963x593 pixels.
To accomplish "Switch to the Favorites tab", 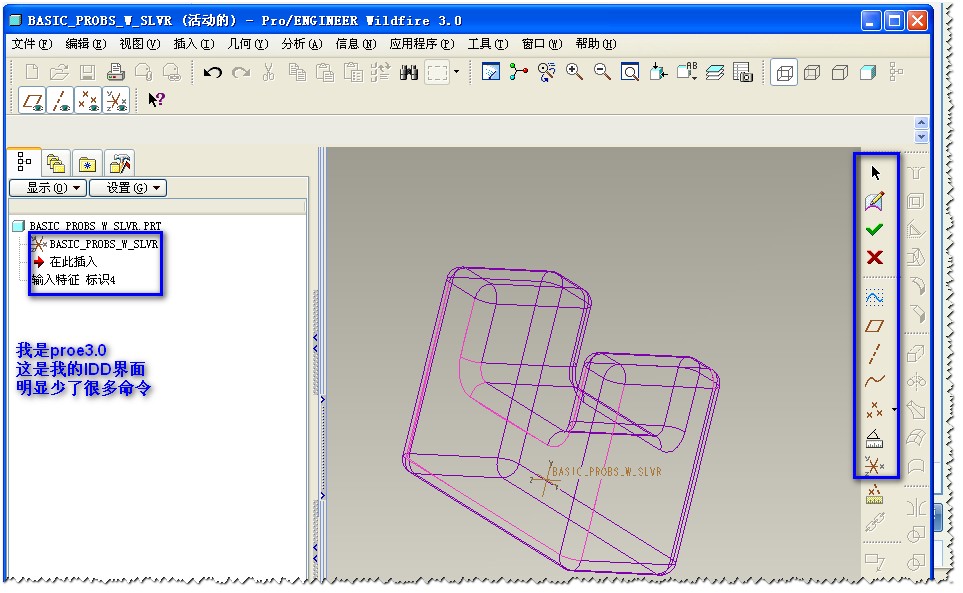I will click(x=88, y=163).
